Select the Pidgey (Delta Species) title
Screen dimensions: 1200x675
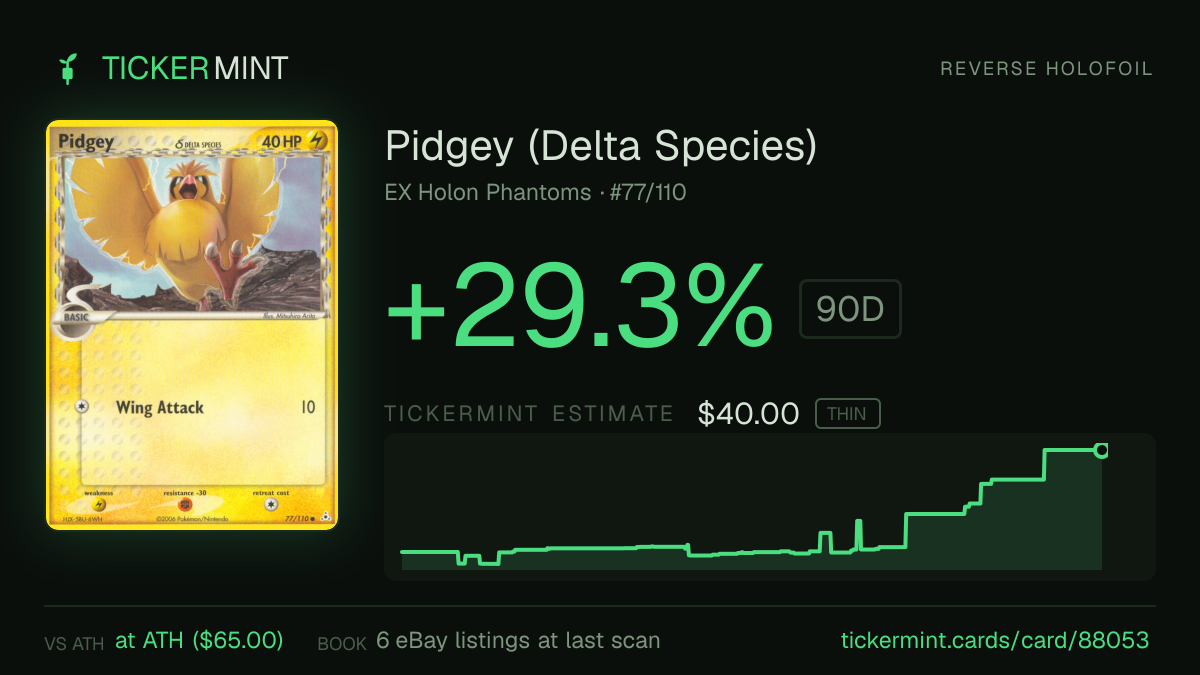point(601,147)
